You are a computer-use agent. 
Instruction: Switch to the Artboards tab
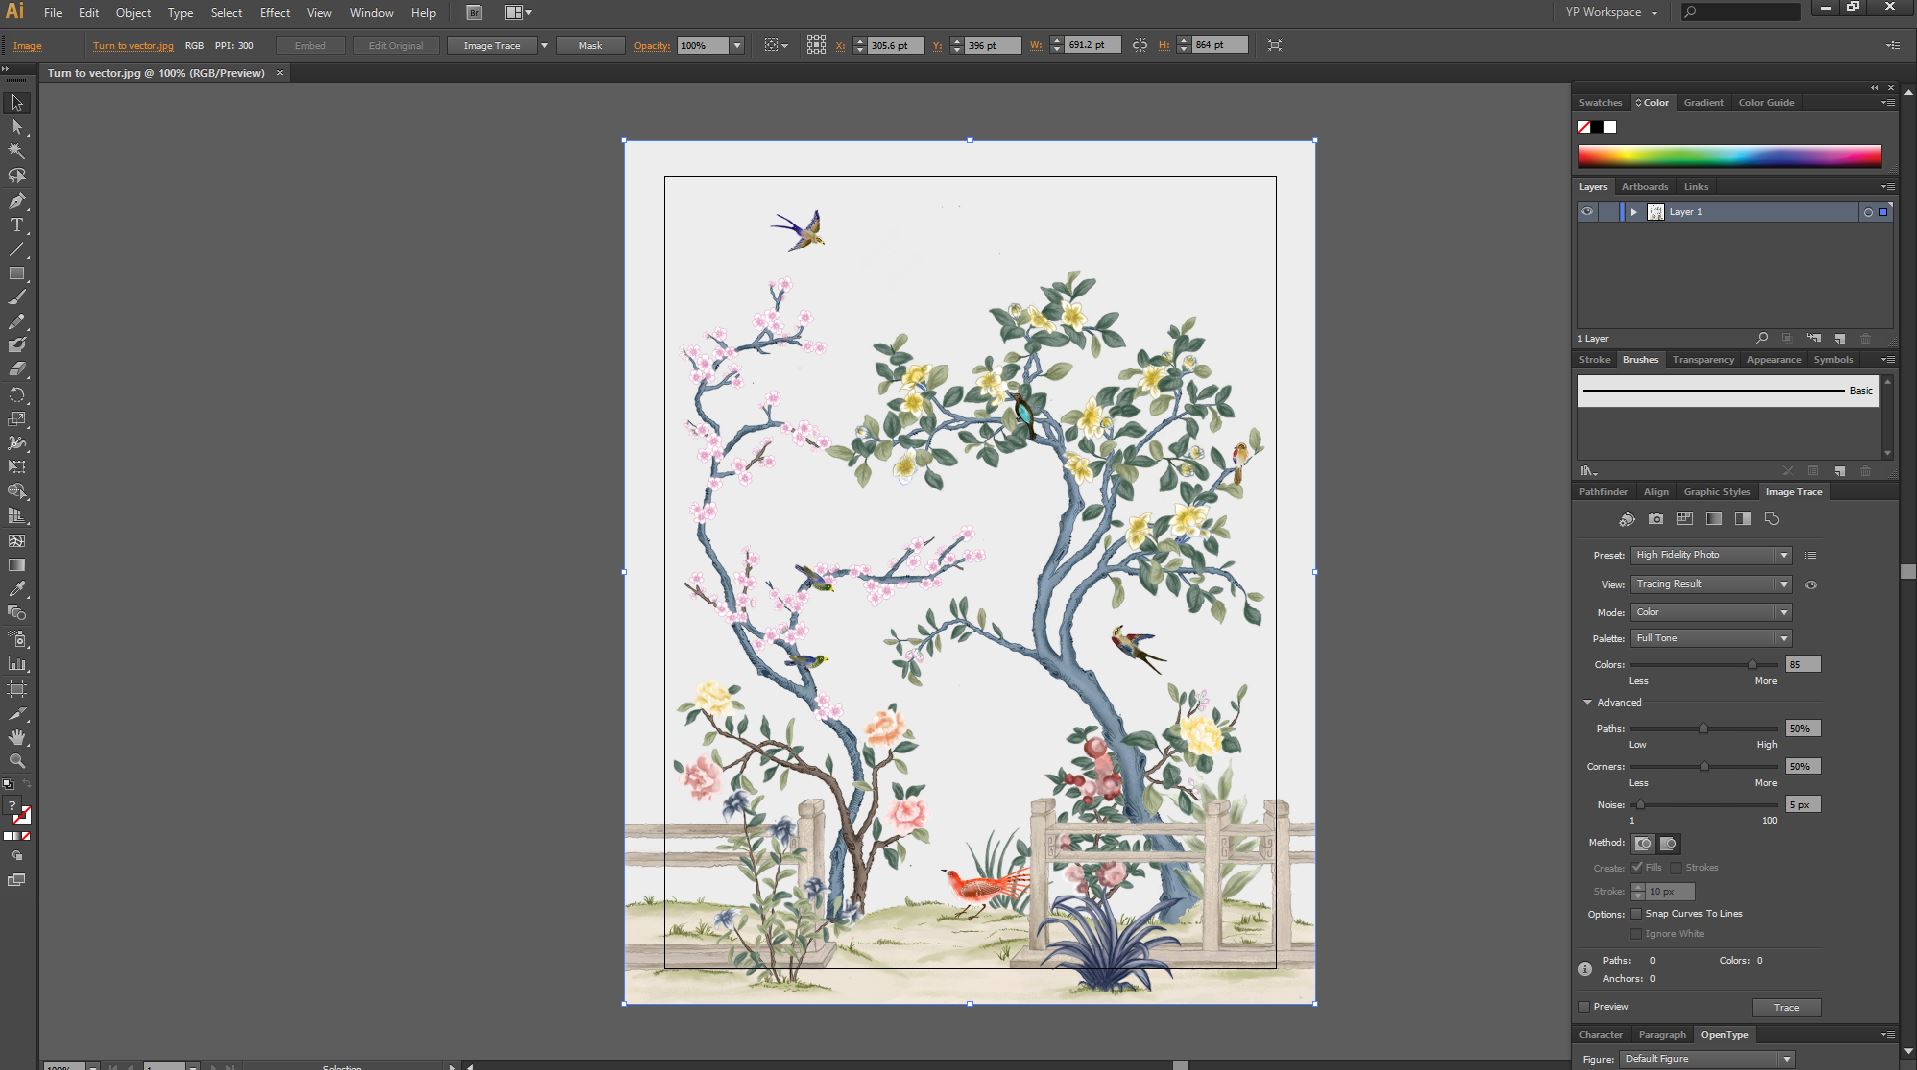point(1645,187)
